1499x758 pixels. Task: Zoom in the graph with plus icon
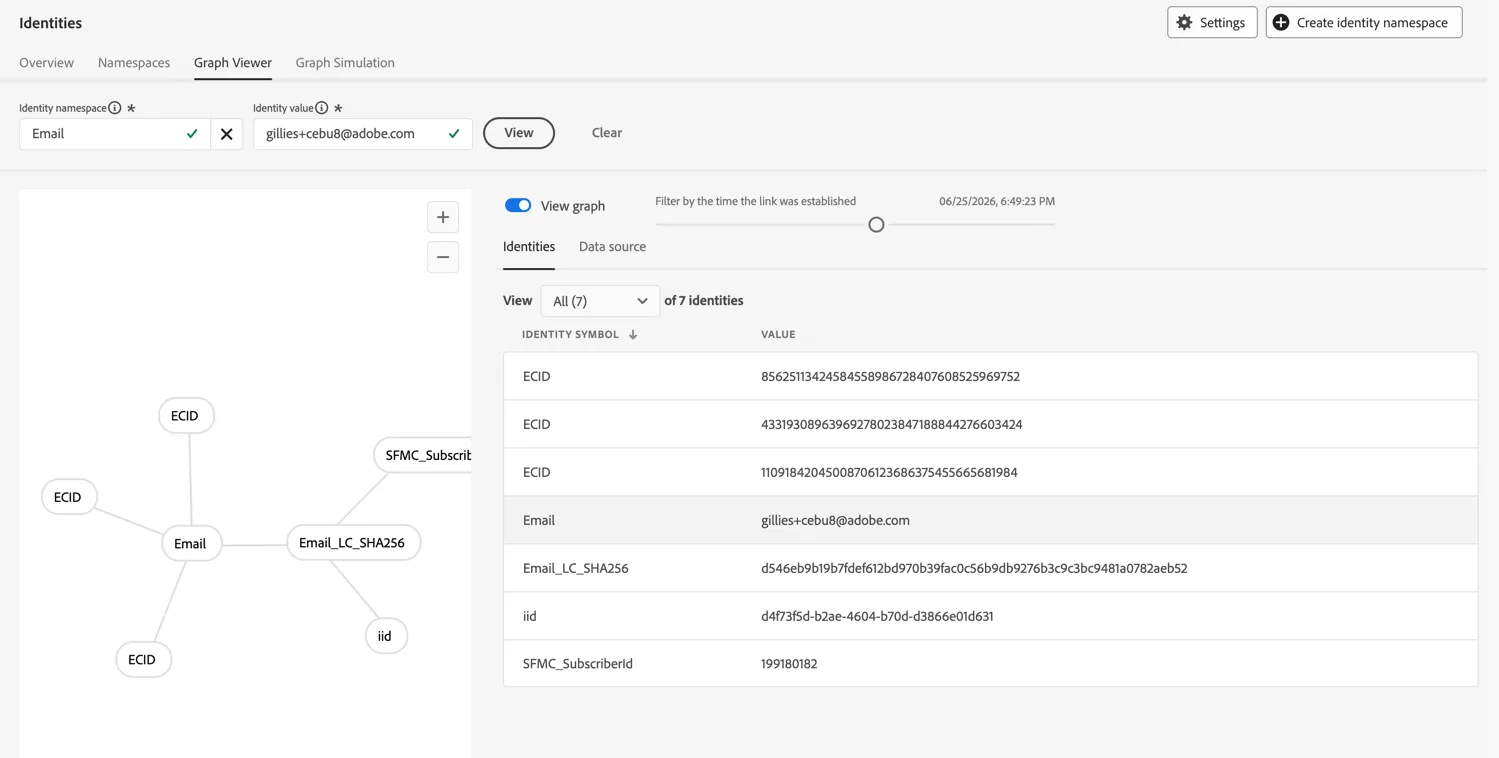[443, 217]
